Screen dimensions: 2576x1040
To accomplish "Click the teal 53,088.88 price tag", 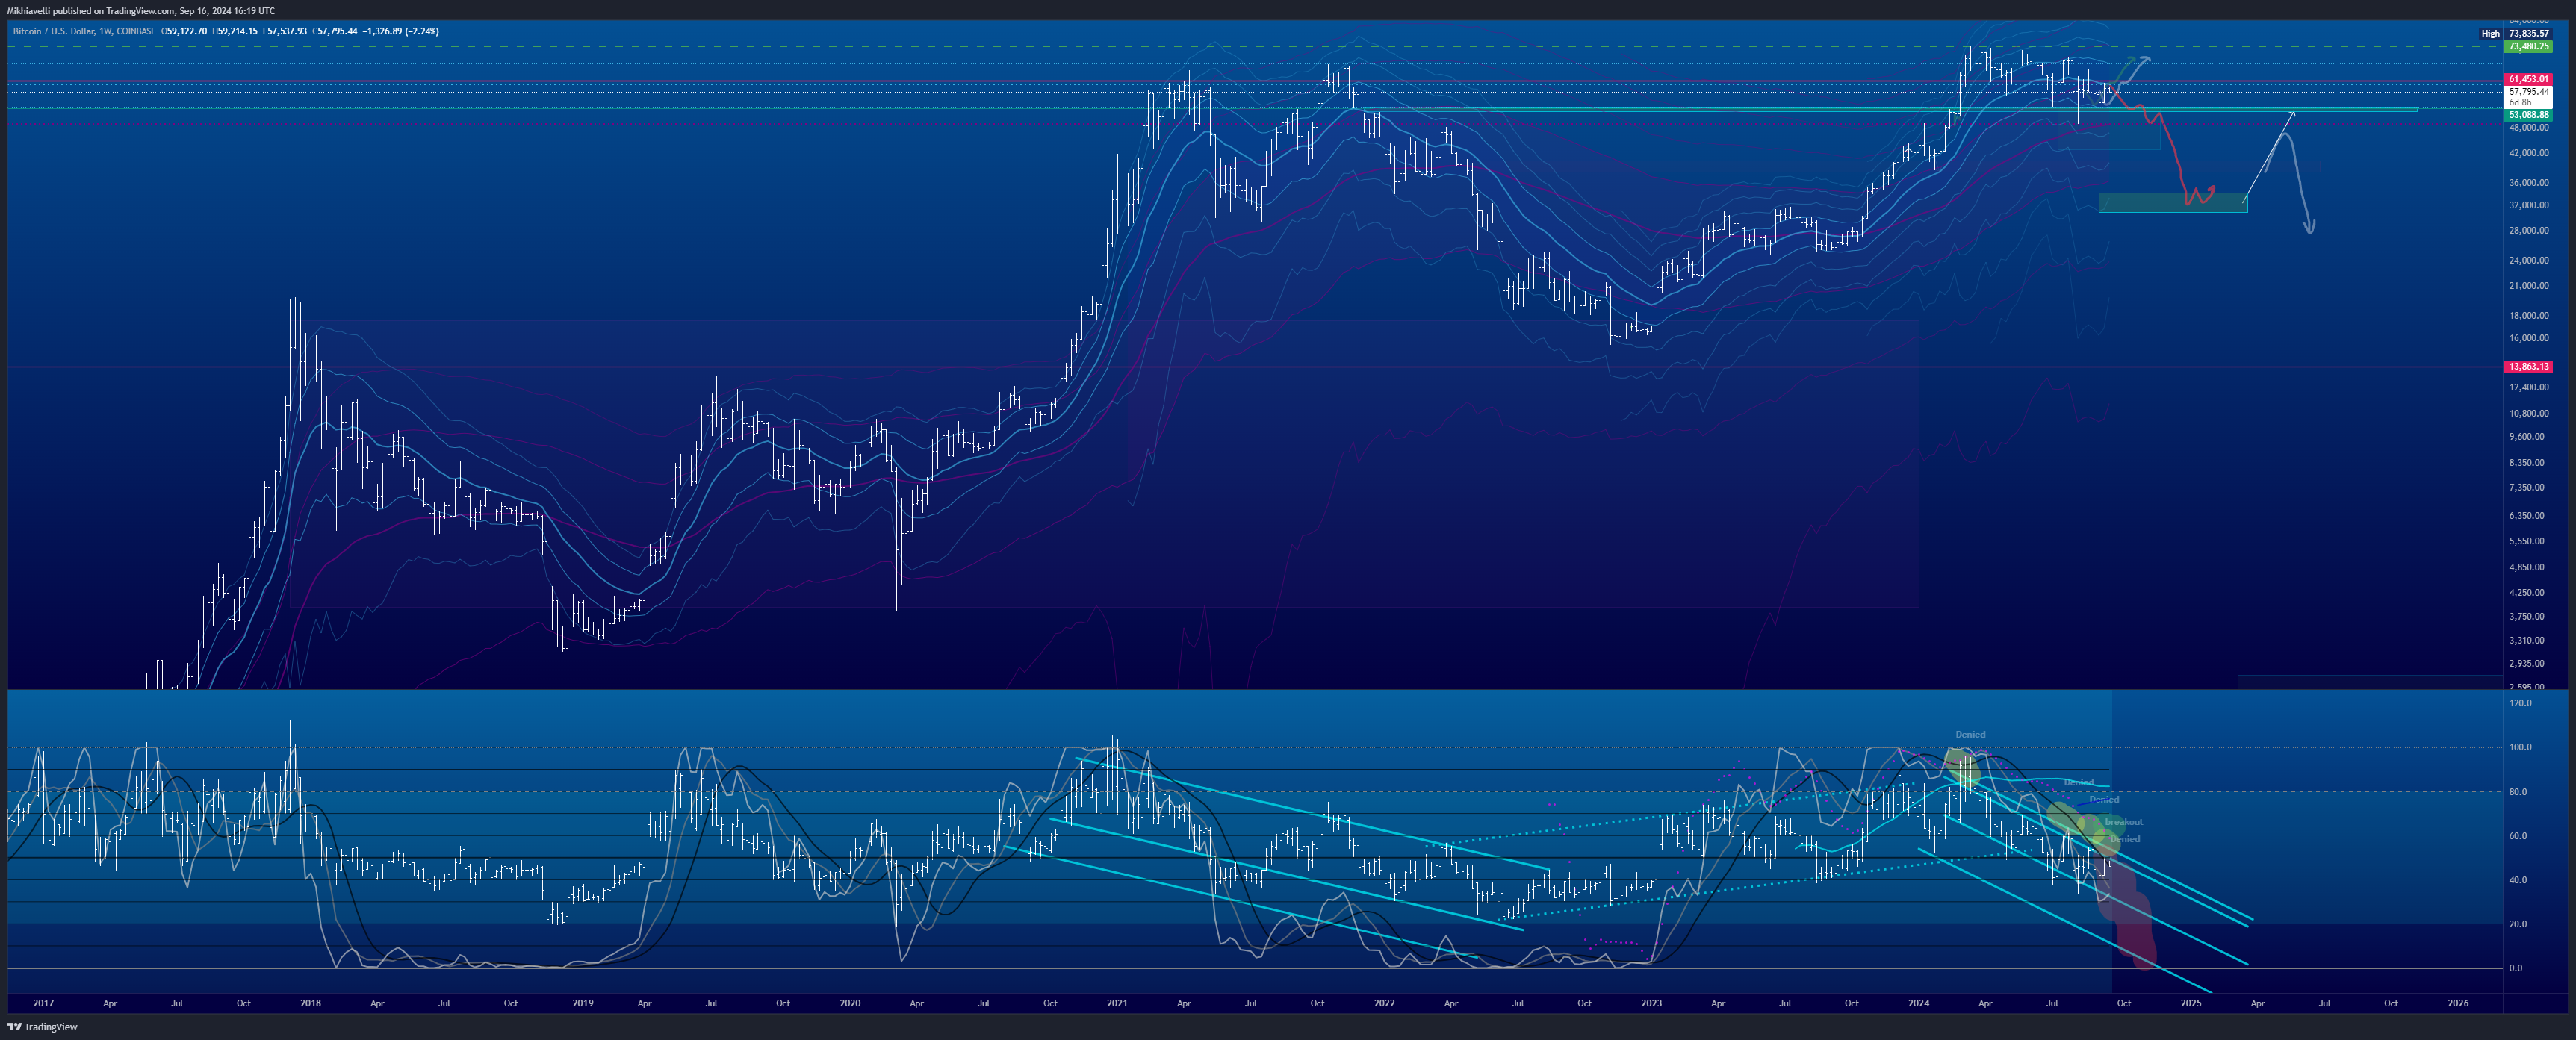I will click(2529, 115).
